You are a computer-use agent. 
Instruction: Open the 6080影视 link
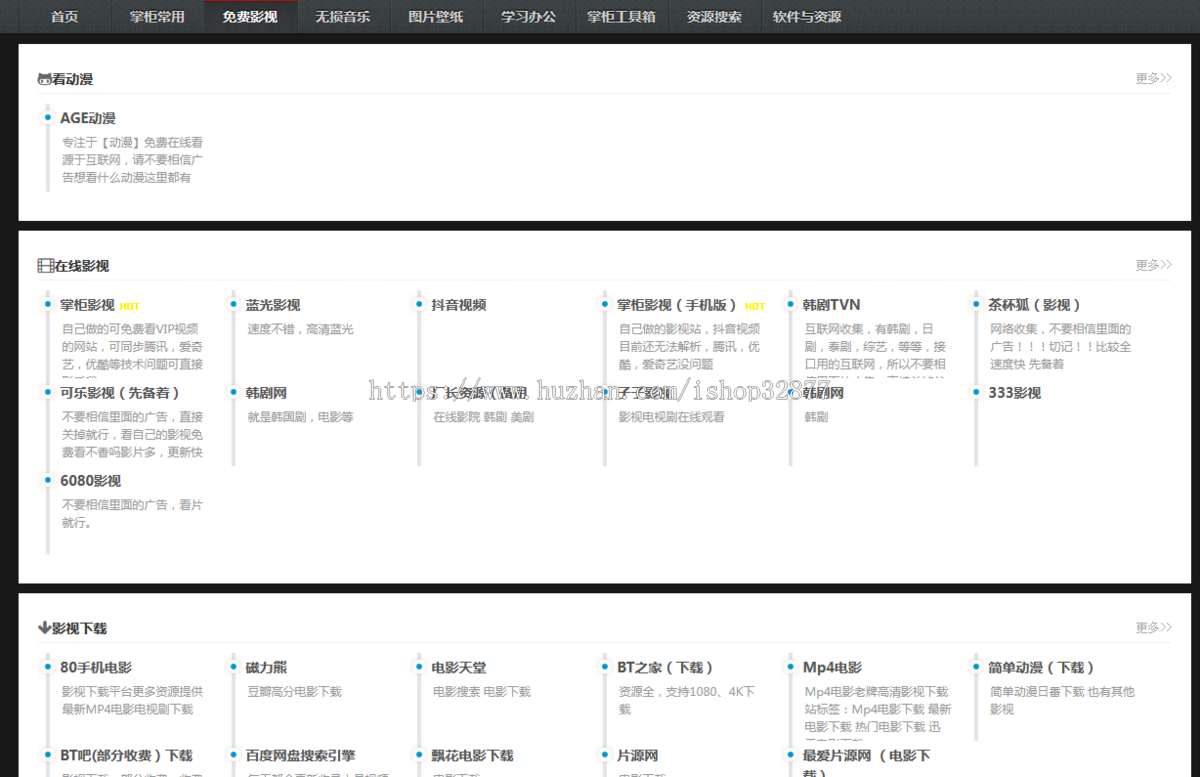(x=90, y=481)
